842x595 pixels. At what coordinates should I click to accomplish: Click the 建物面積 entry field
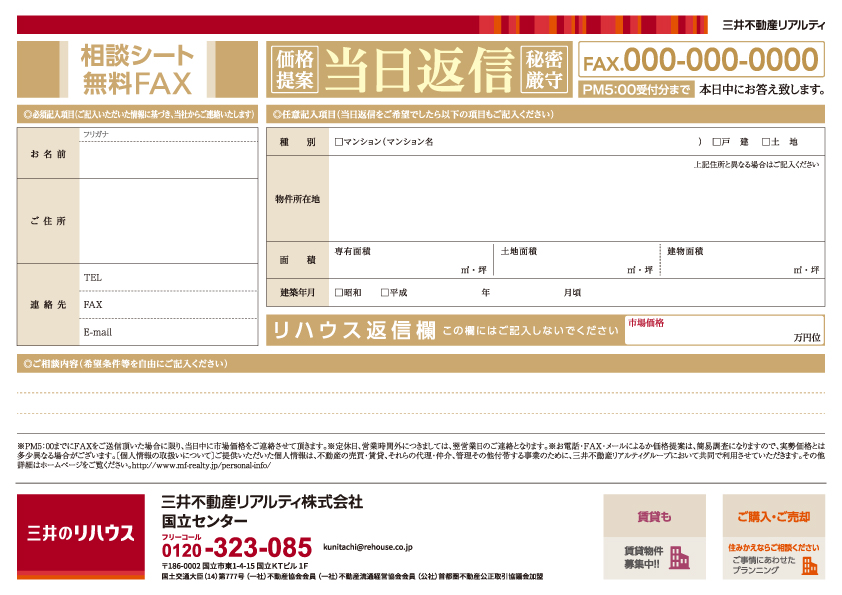pos(743,260)
